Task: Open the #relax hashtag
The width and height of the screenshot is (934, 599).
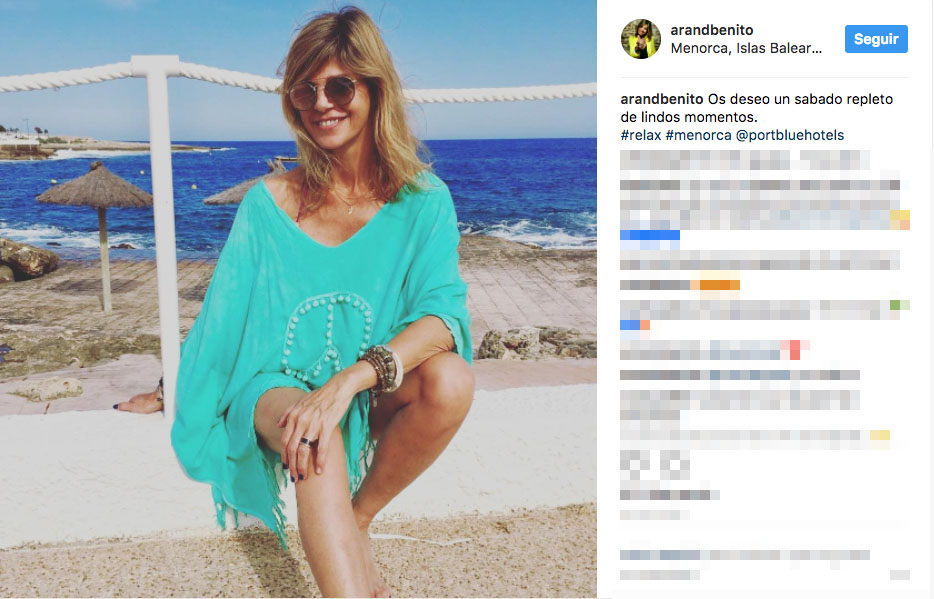Action: 641,135
